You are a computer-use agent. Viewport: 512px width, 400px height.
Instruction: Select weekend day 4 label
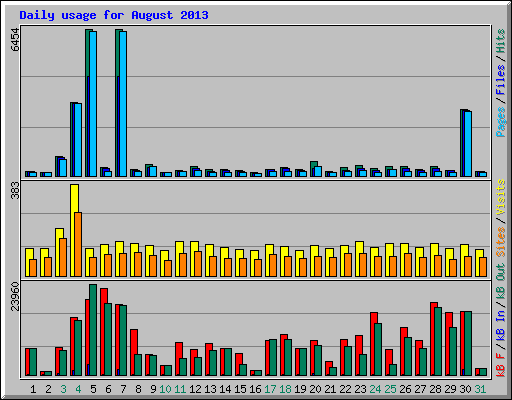tap(78, 389)
